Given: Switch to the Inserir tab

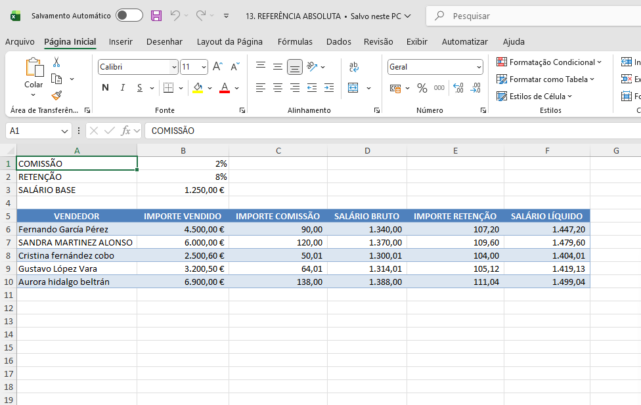Looking at the screenshot, I should pyautogui.click(x=120, y=42).
